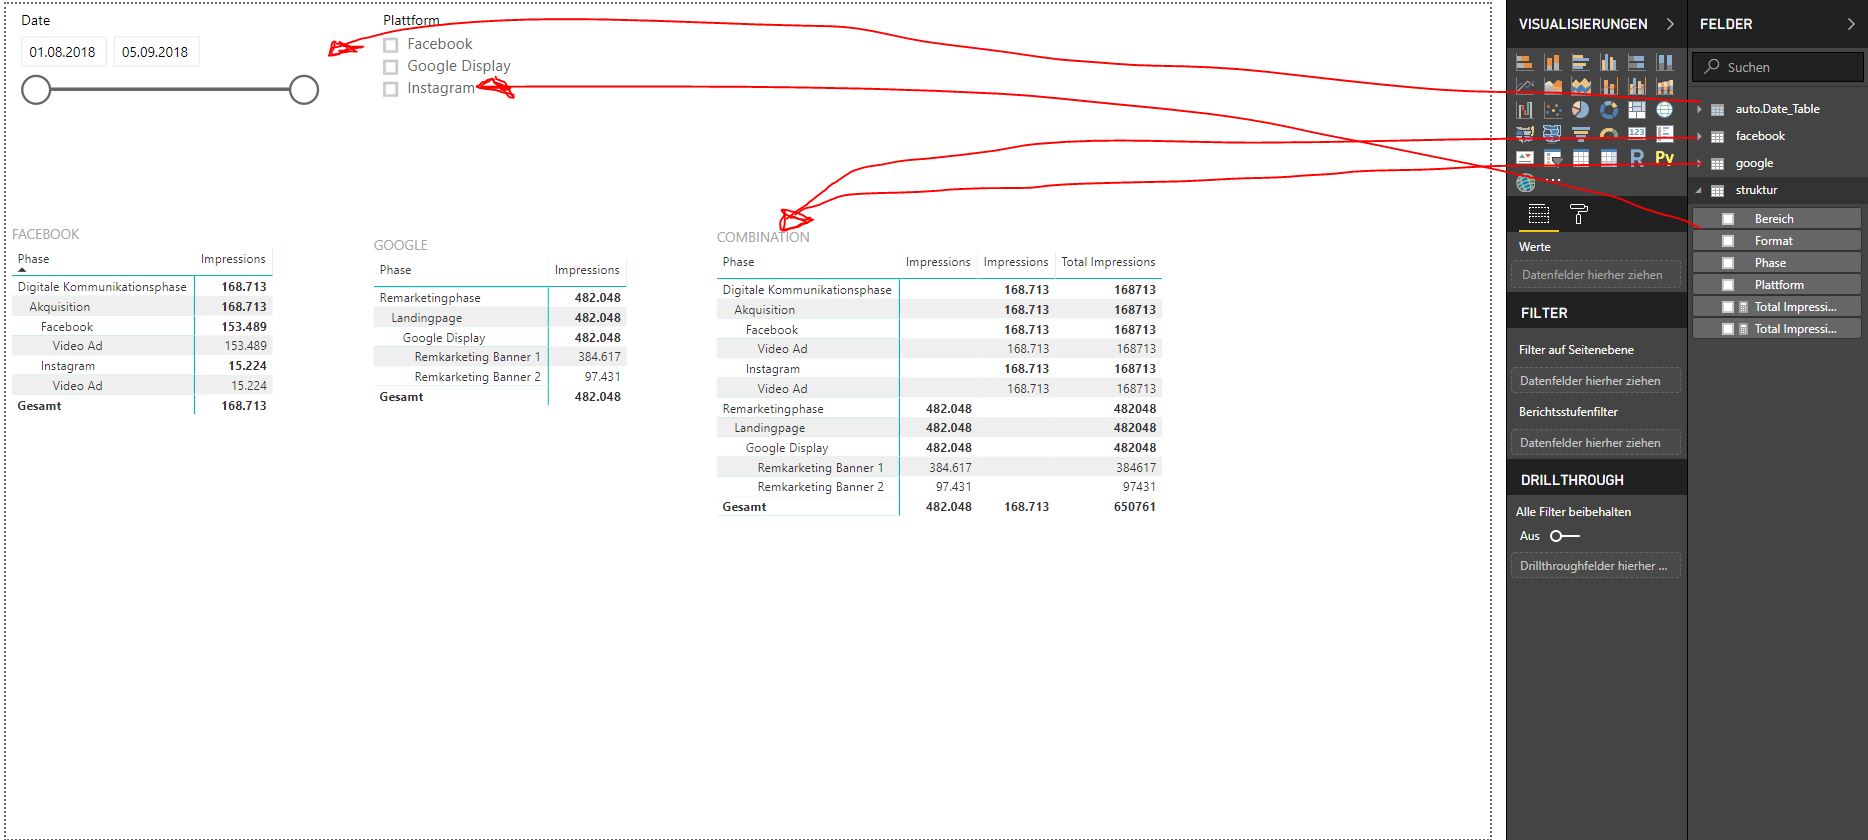Check the Bereich field checkbox
The image size is (1868, 840).
[1727, 219]
